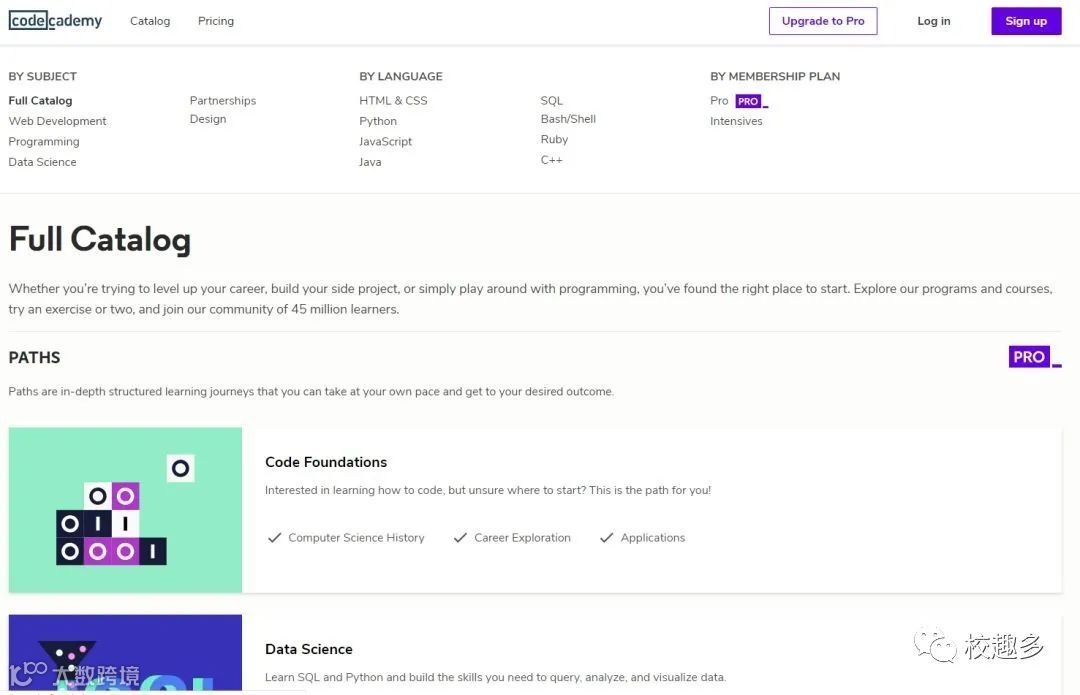Open Code Foundations path thumbnail

(125, 510)
